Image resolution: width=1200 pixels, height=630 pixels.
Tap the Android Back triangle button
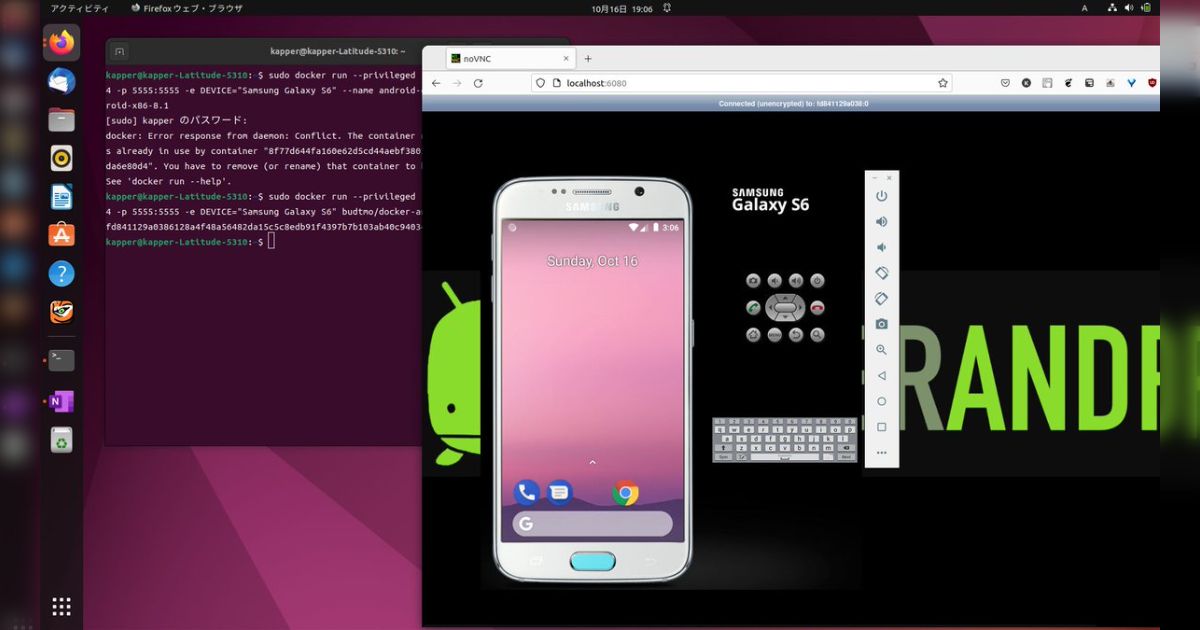click(x=881, y=375)
